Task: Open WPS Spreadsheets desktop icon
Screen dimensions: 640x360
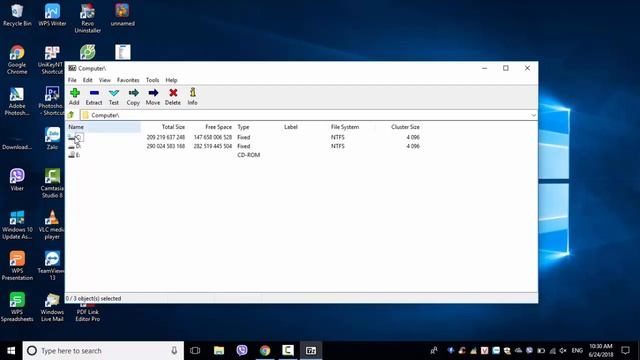Action: (17, 307)
